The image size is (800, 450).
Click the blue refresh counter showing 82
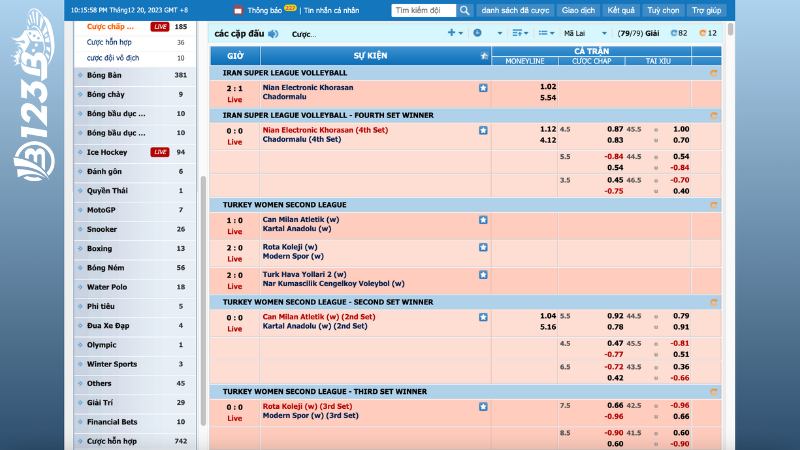(678, 33)
